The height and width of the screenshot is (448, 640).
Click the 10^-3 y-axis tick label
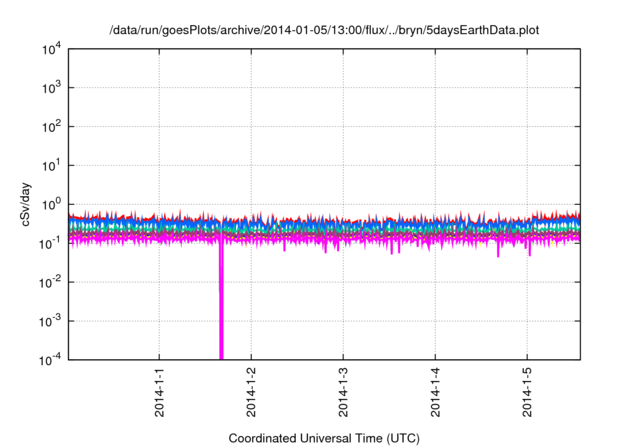[51, 322]
